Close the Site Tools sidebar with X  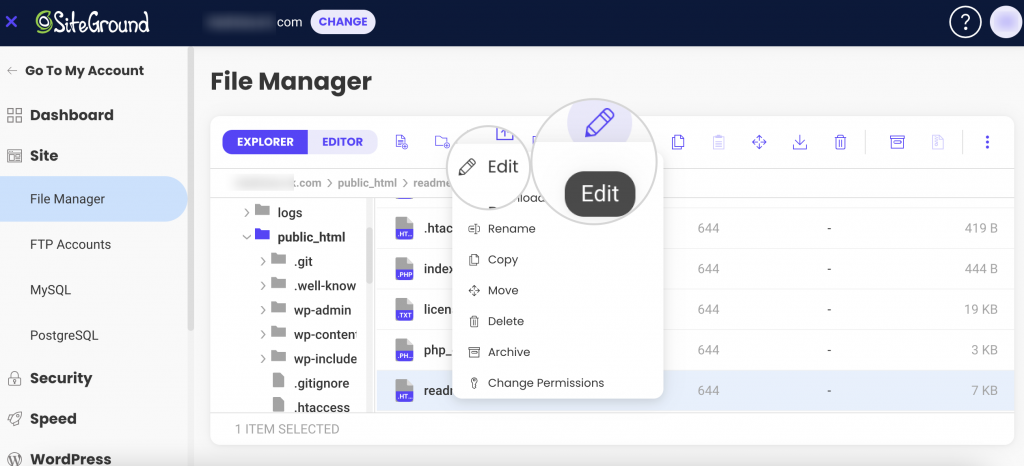[x=11, y=22]
